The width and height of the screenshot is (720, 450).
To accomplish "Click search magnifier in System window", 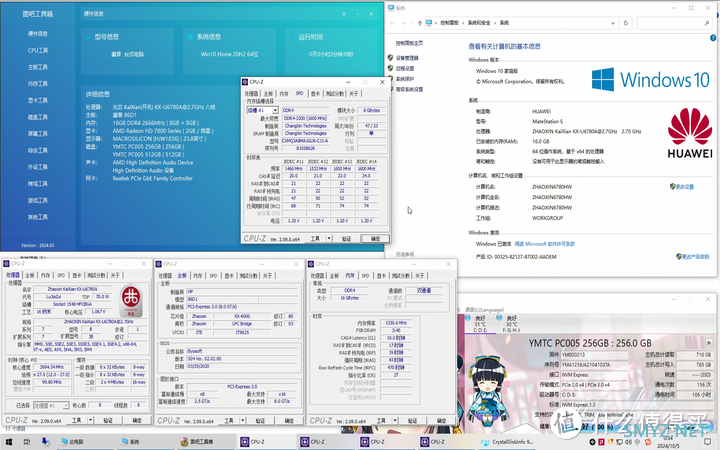I will point(707,23).
